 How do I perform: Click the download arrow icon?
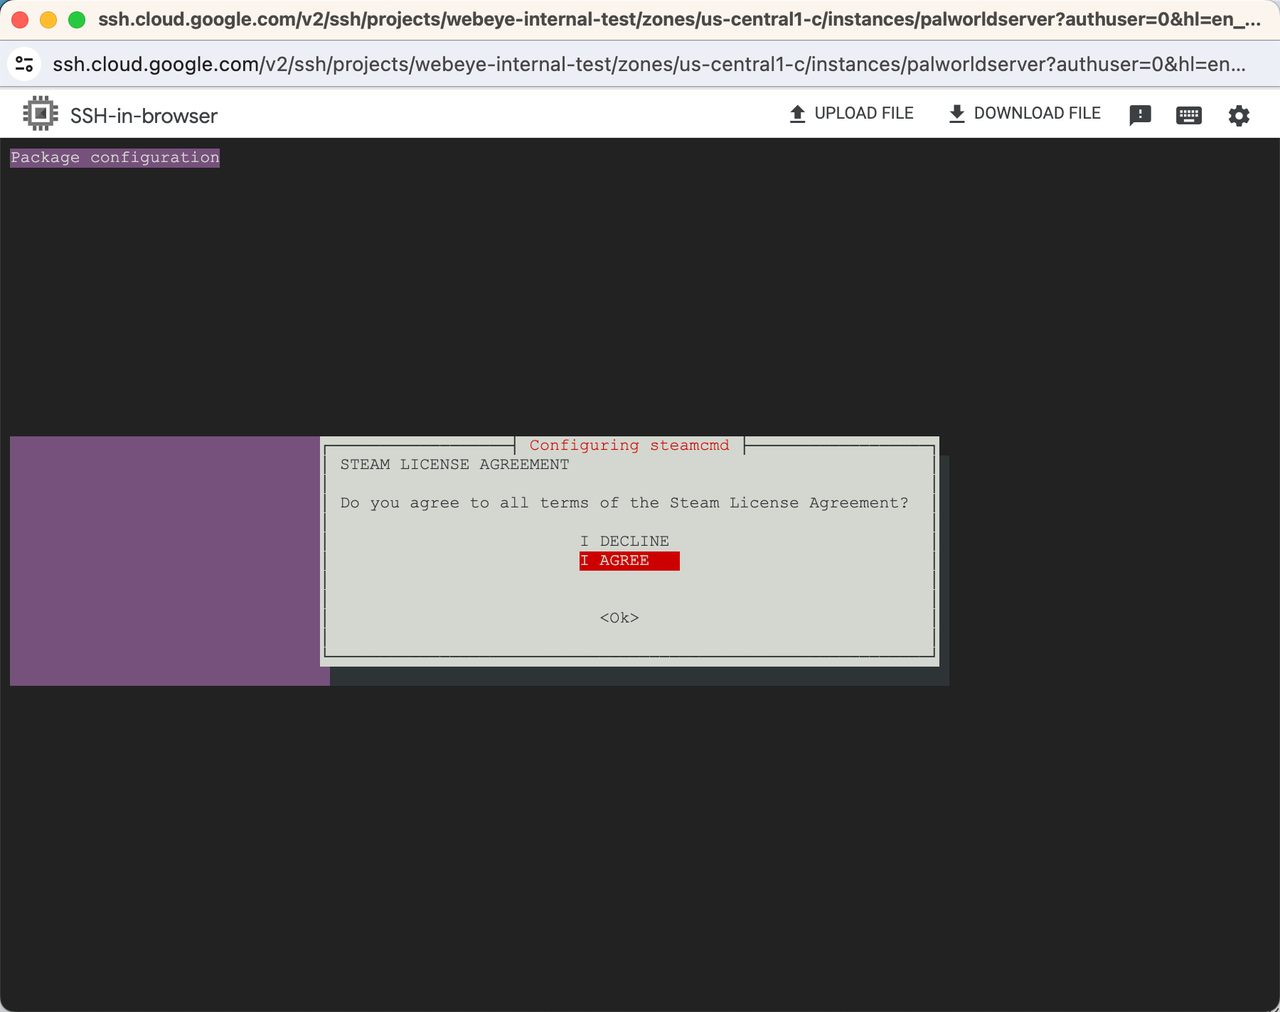tap(956, 114)
